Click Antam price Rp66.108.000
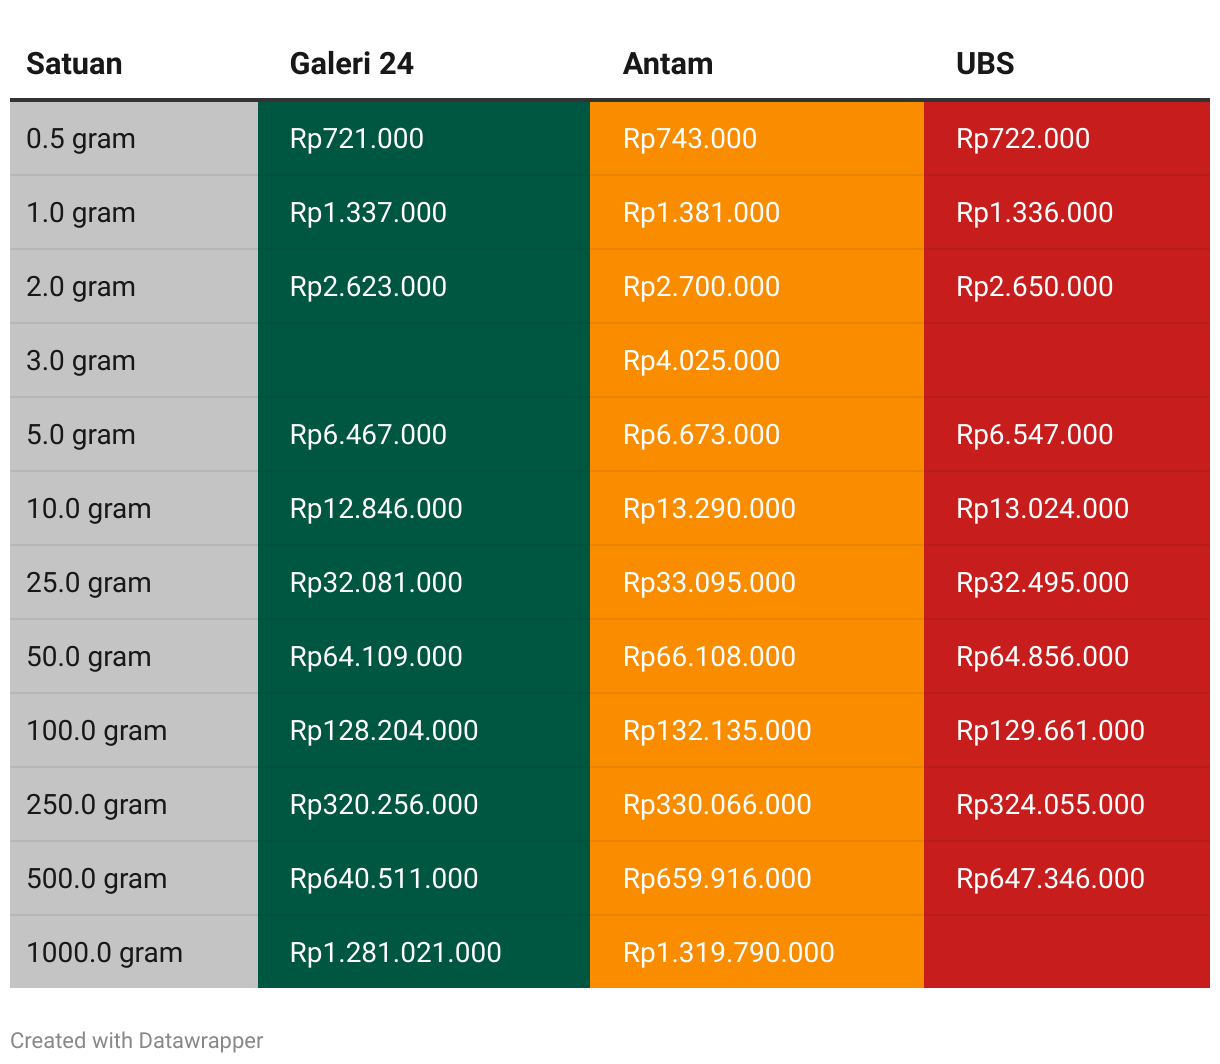This screenshot has height=1064, width=1220. click(x=709, y=656)
